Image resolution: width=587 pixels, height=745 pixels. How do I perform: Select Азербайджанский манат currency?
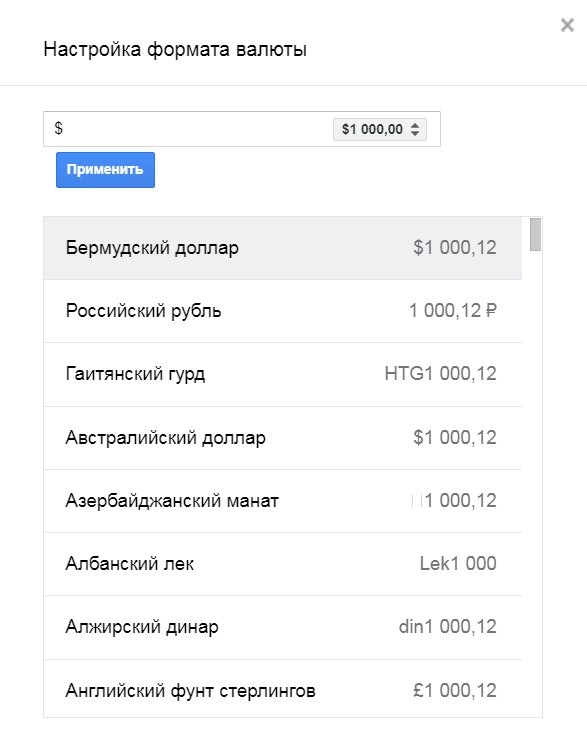[x=283, y=501]
